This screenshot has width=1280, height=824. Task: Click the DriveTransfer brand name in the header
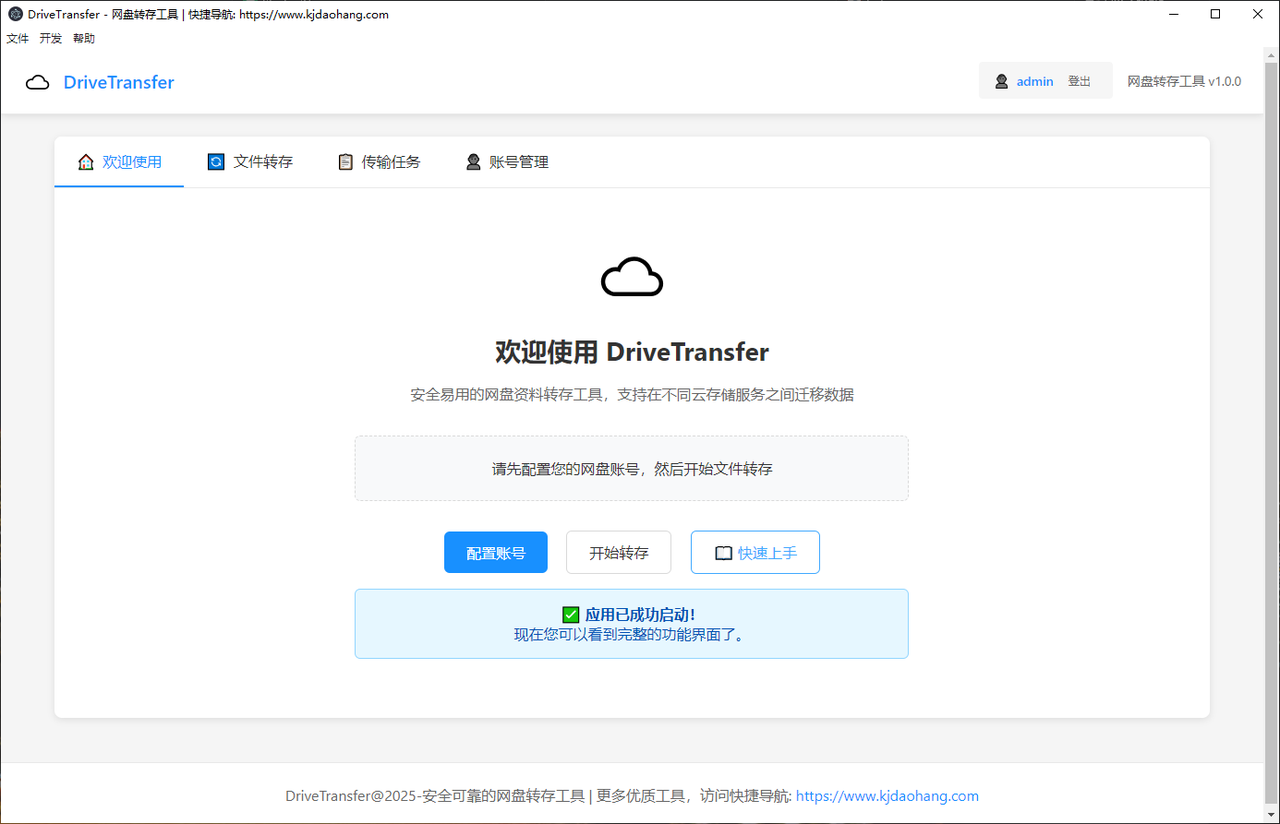click(119, 83)
